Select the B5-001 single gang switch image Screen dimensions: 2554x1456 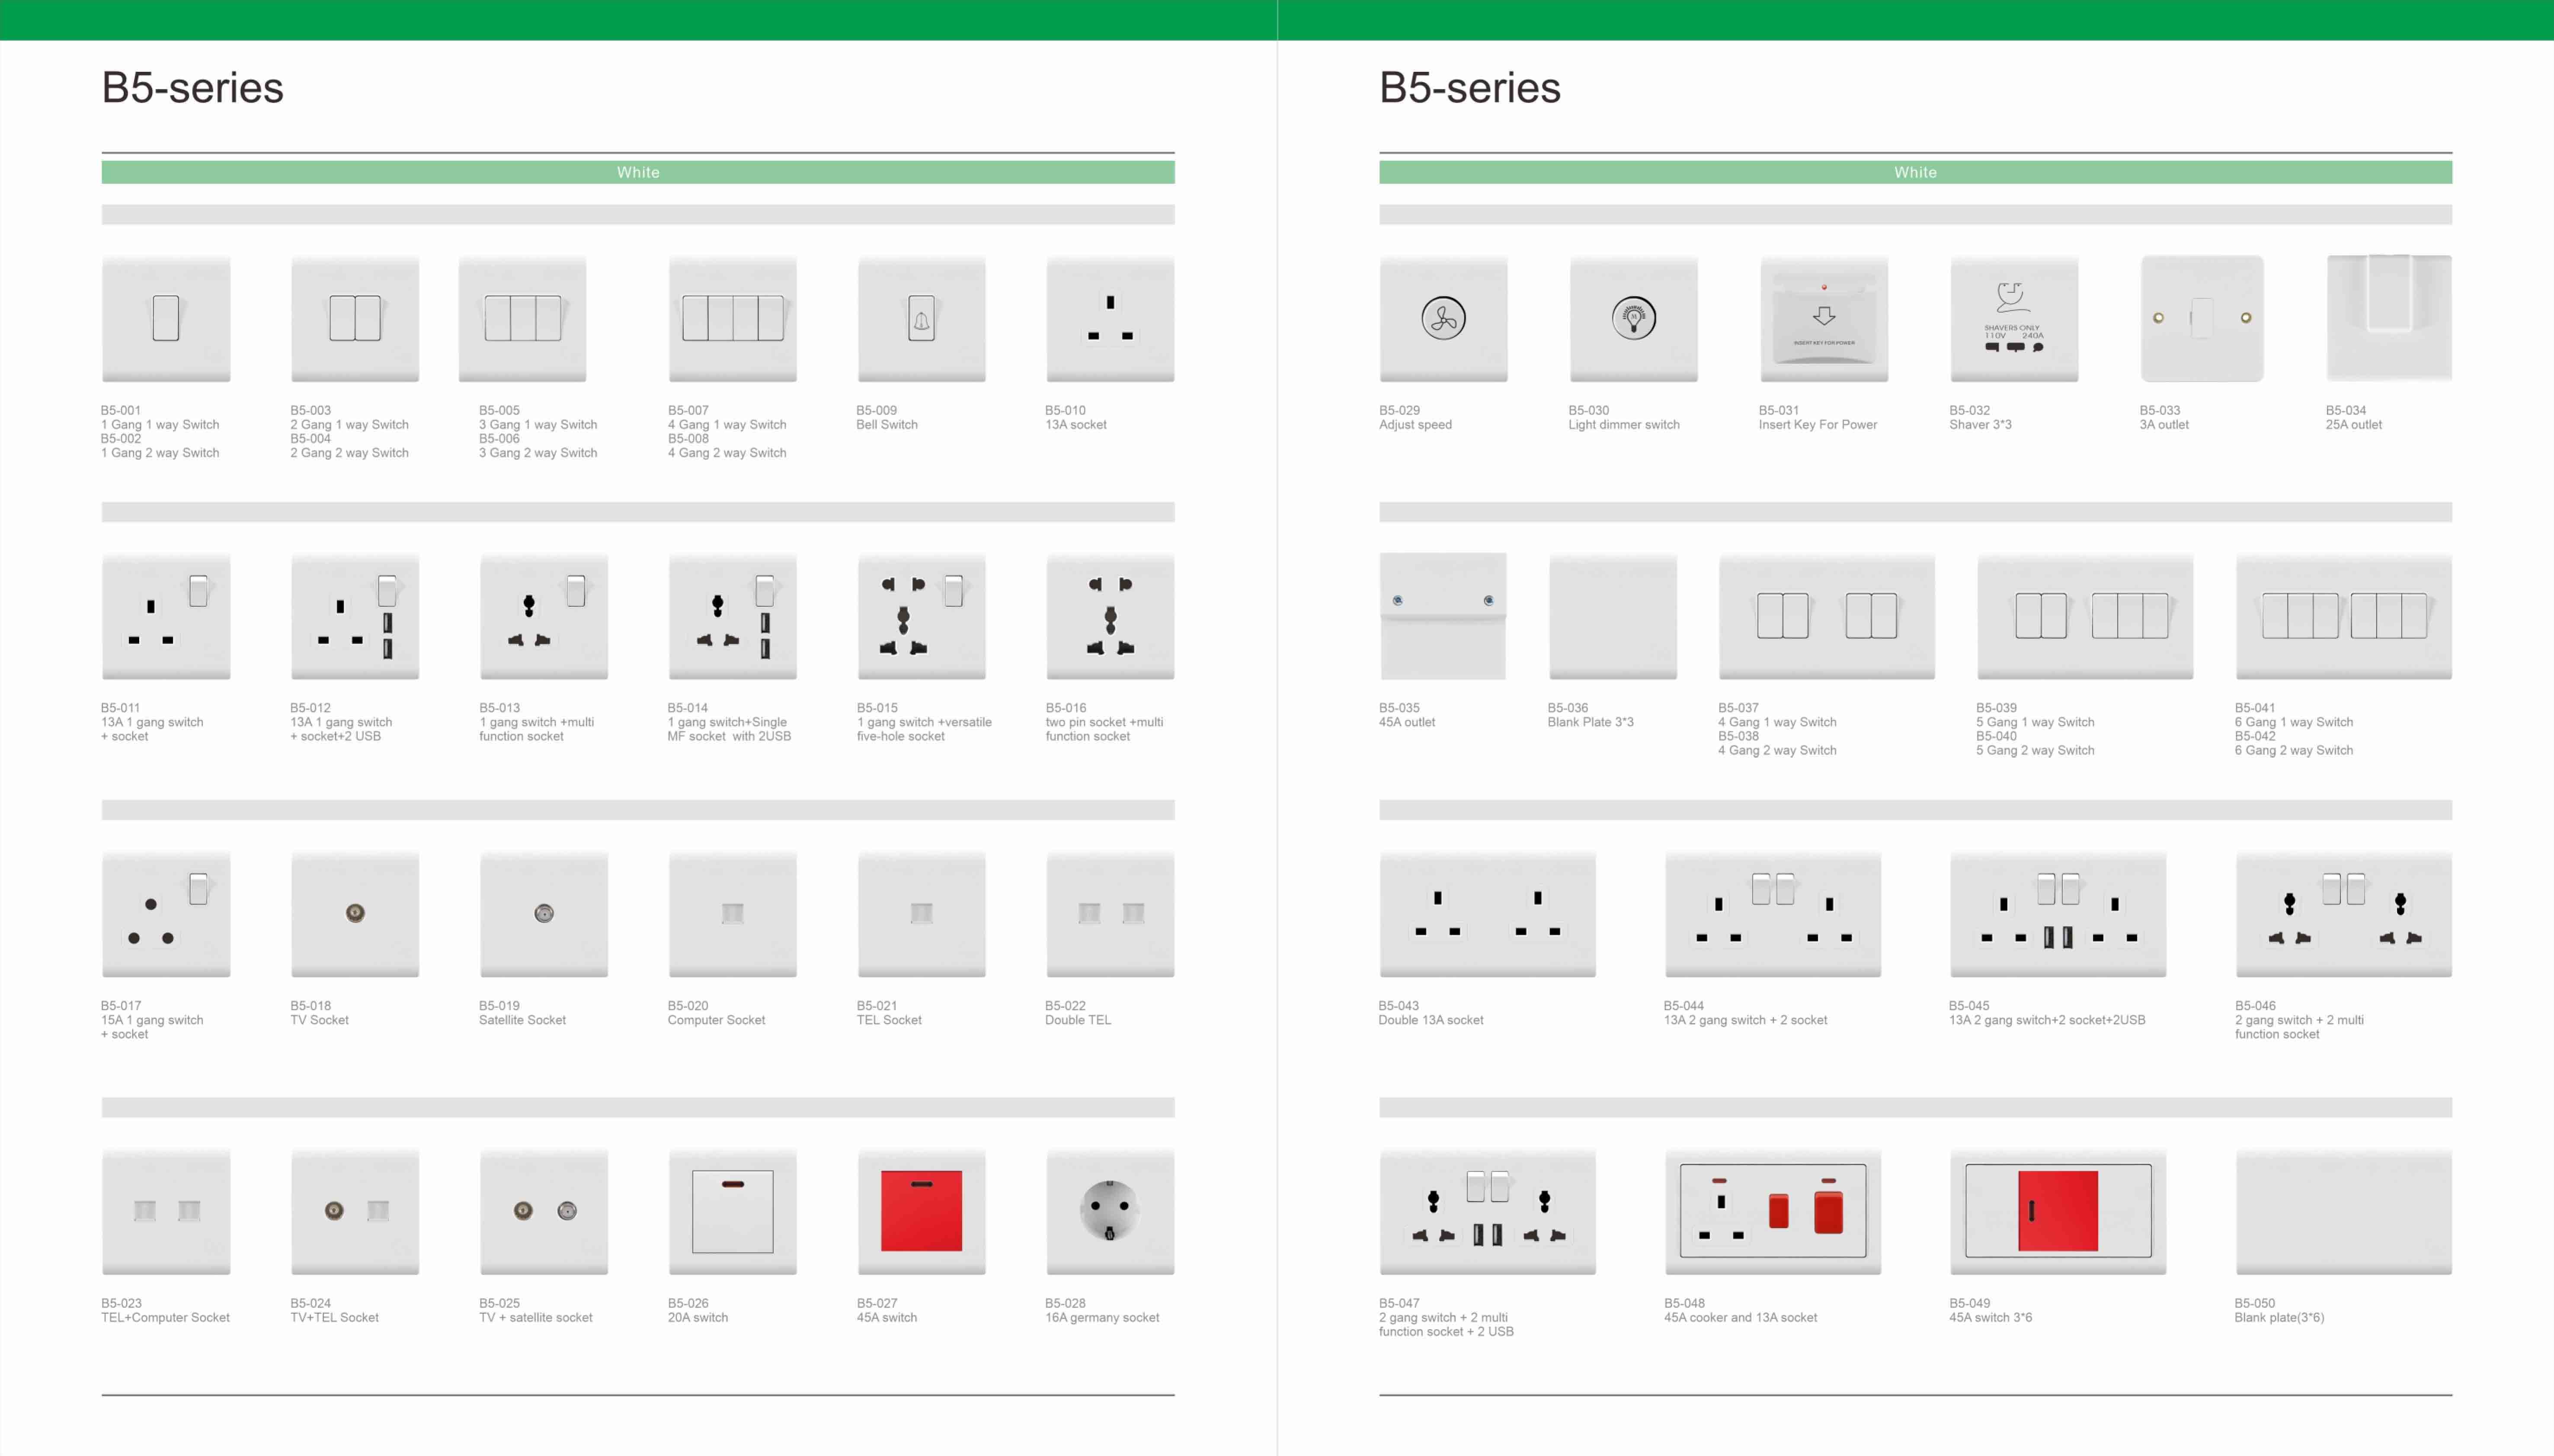(166, 319)
